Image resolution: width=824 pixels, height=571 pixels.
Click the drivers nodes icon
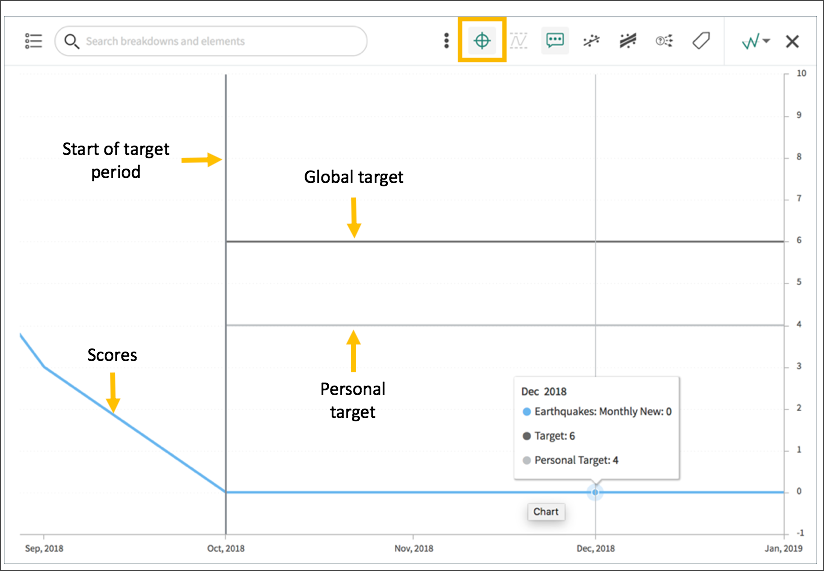[x=664, y=41]
